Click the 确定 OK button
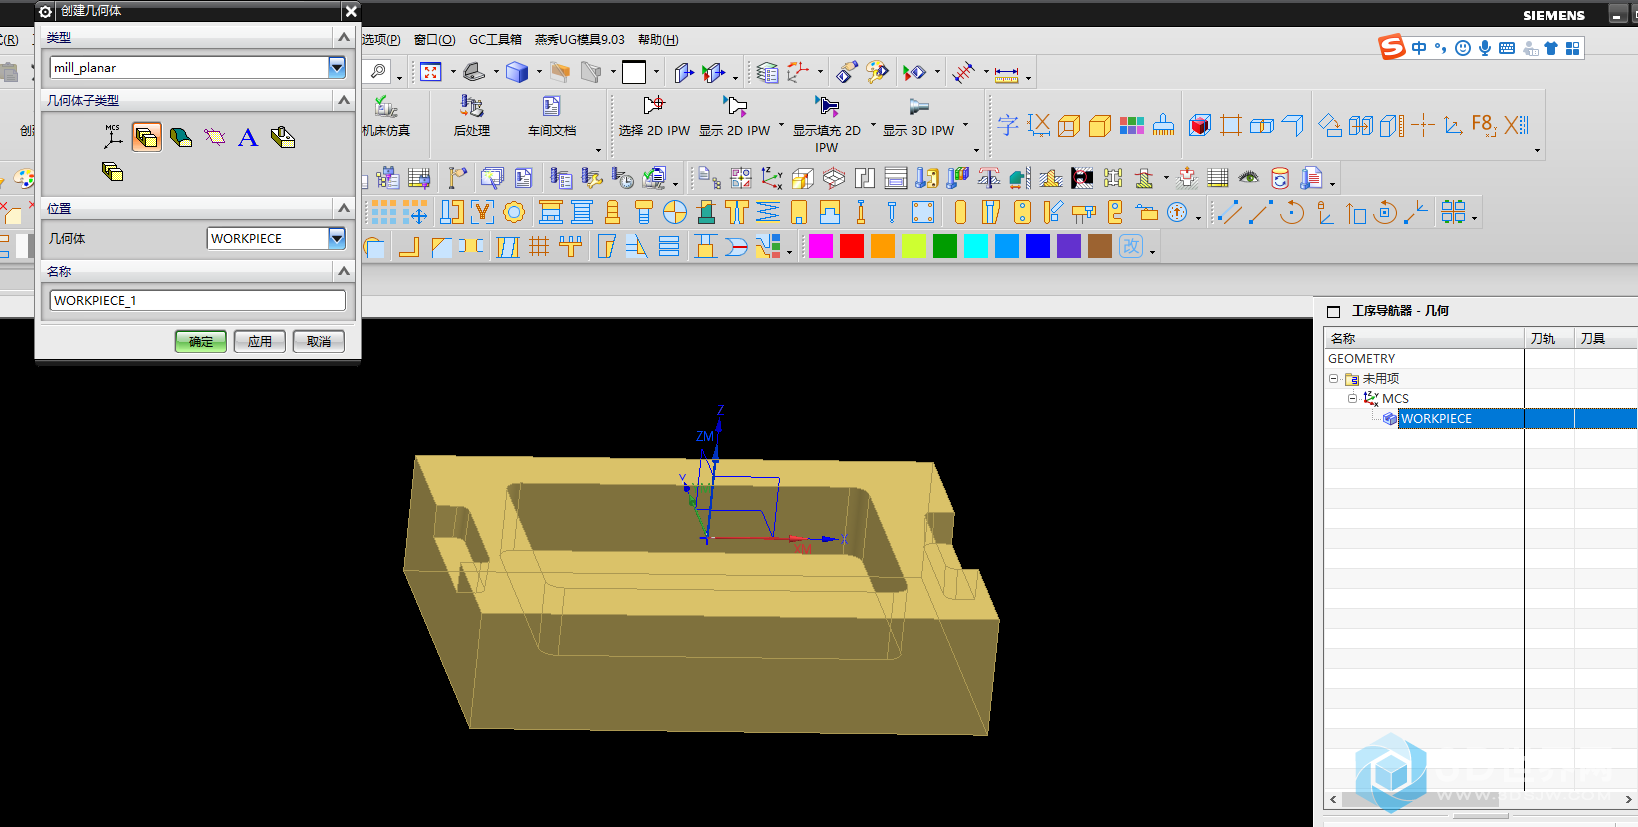Screen dimensions: 1638x827 point(201,341)
